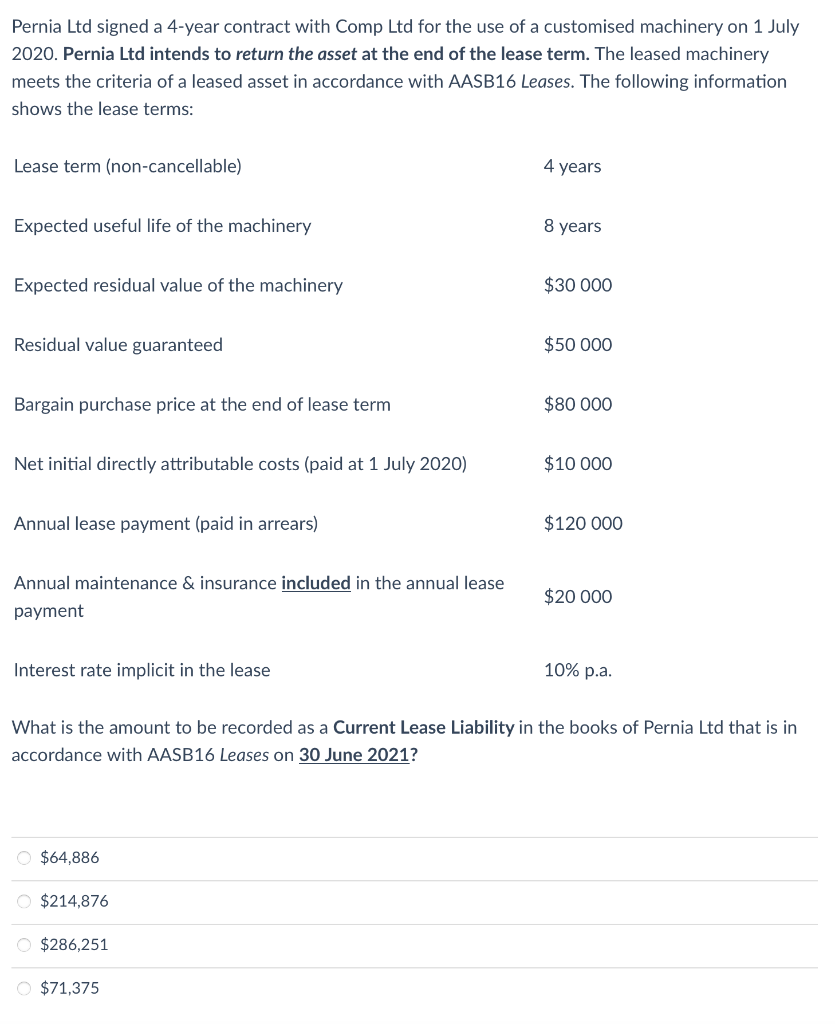Click the $120 000 annual lease payment
This screenshot has height=1024, width=835.
(x=582, y=523)
